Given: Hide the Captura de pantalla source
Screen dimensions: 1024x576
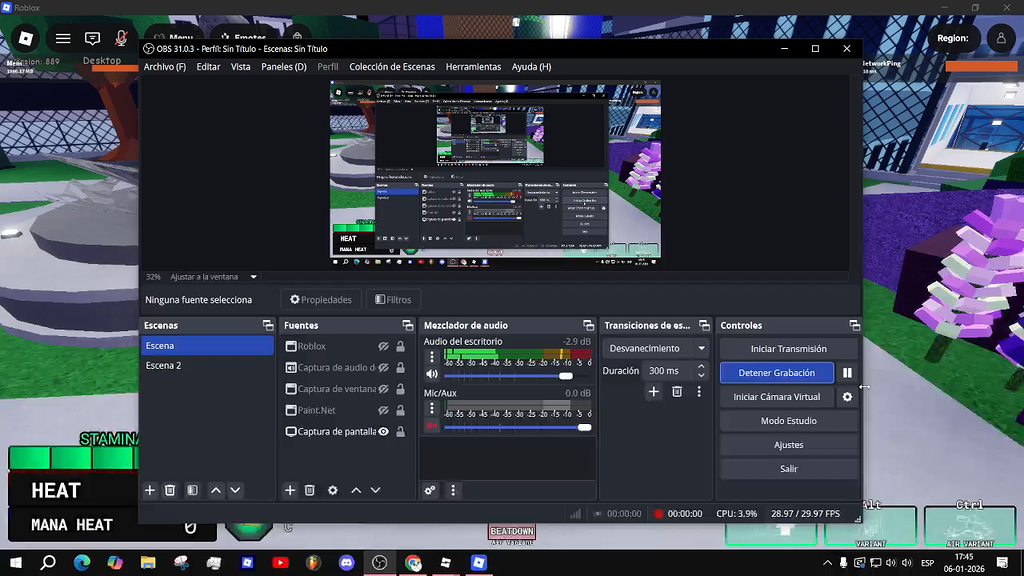Looking at the screenshot, I should coord(383,431).
